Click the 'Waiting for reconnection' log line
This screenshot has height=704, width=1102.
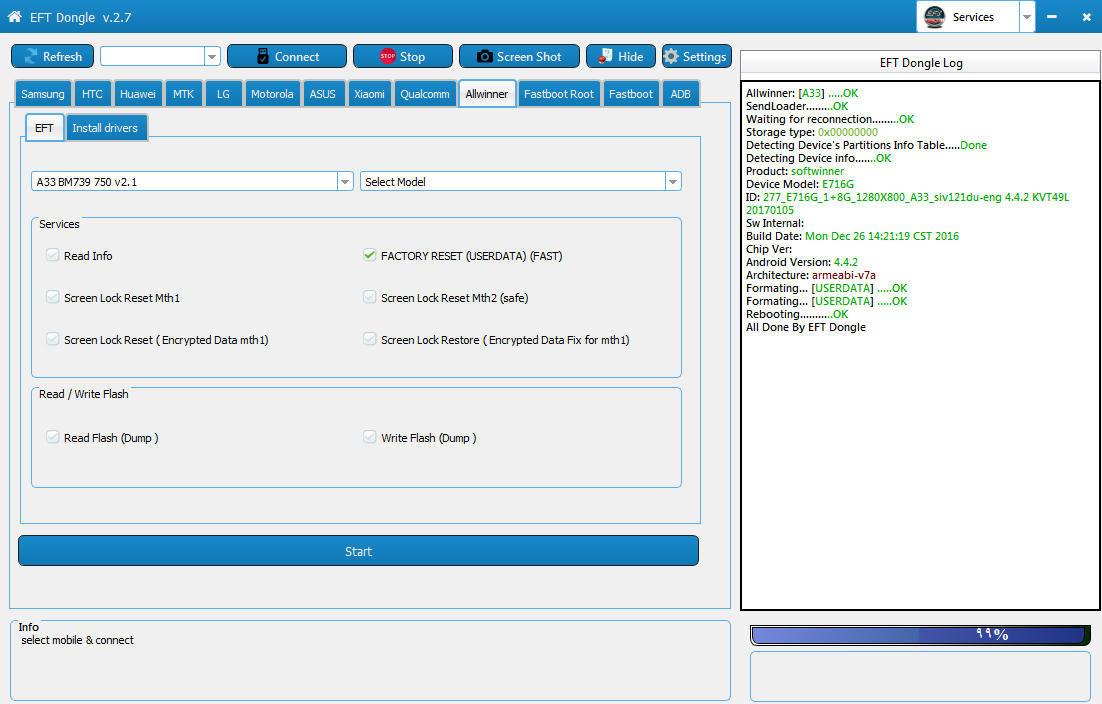tap(830, 119)
